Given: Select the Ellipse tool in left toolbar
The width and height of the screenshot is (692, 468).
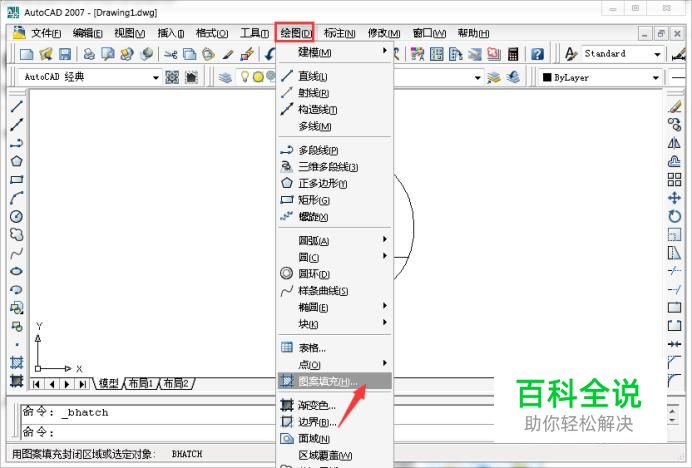Looking at the screenshot, I should (16, 271).
